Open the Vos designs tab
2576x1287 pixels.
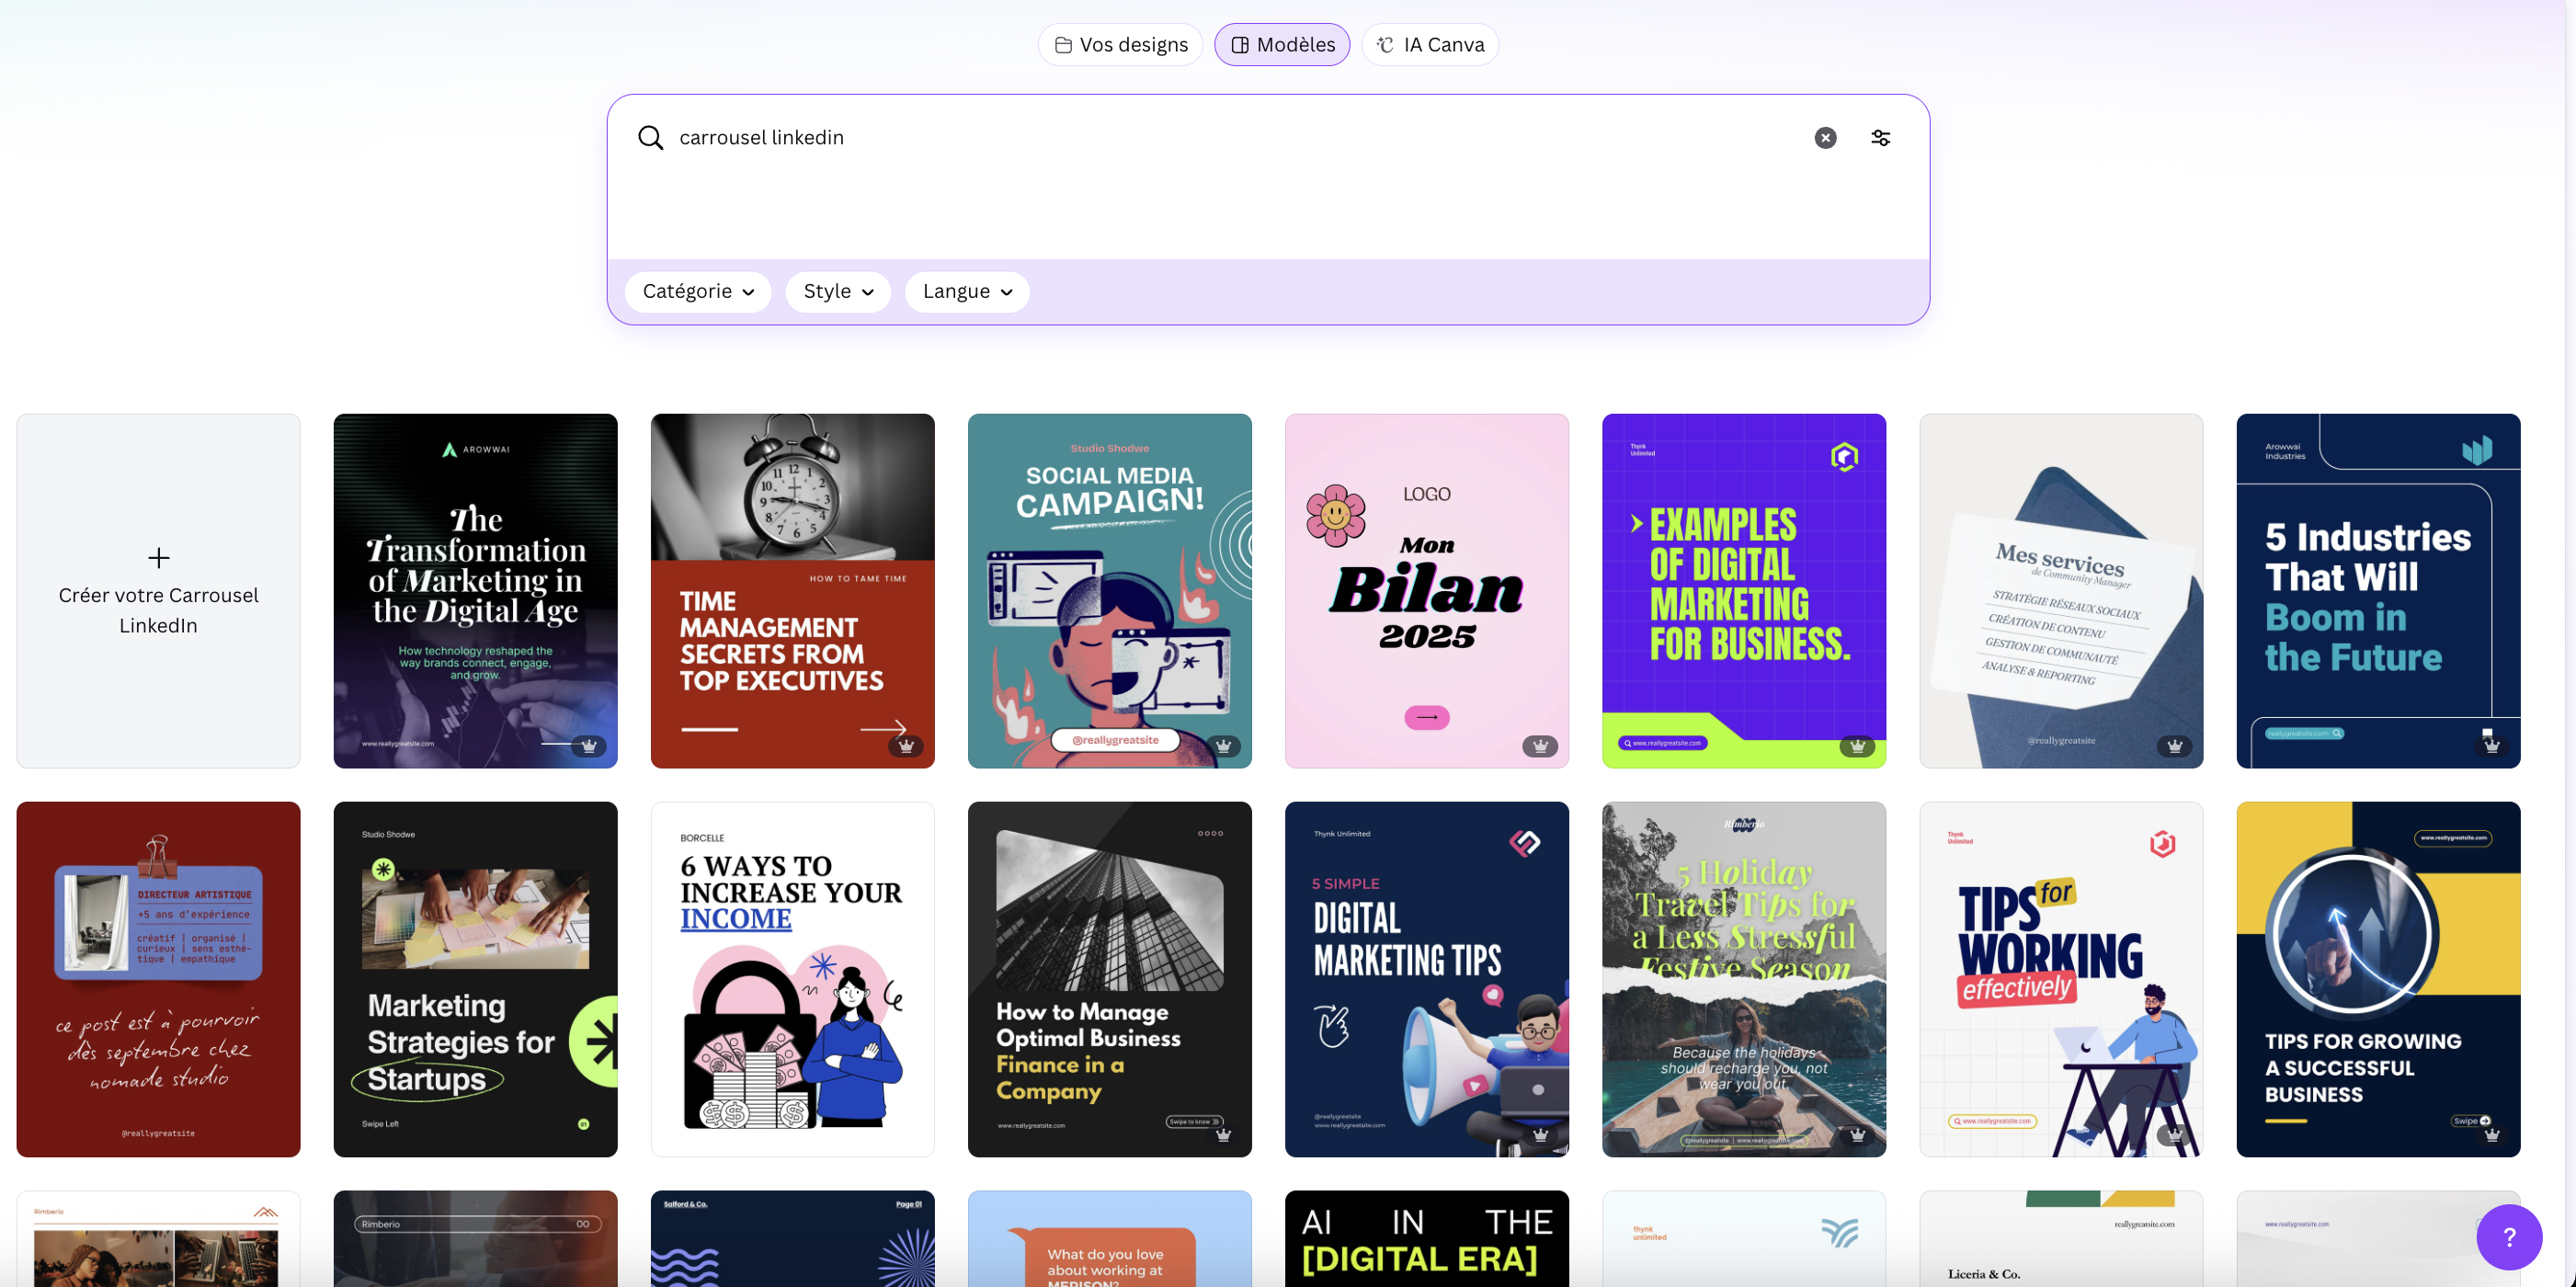[x=1120, y=45]
